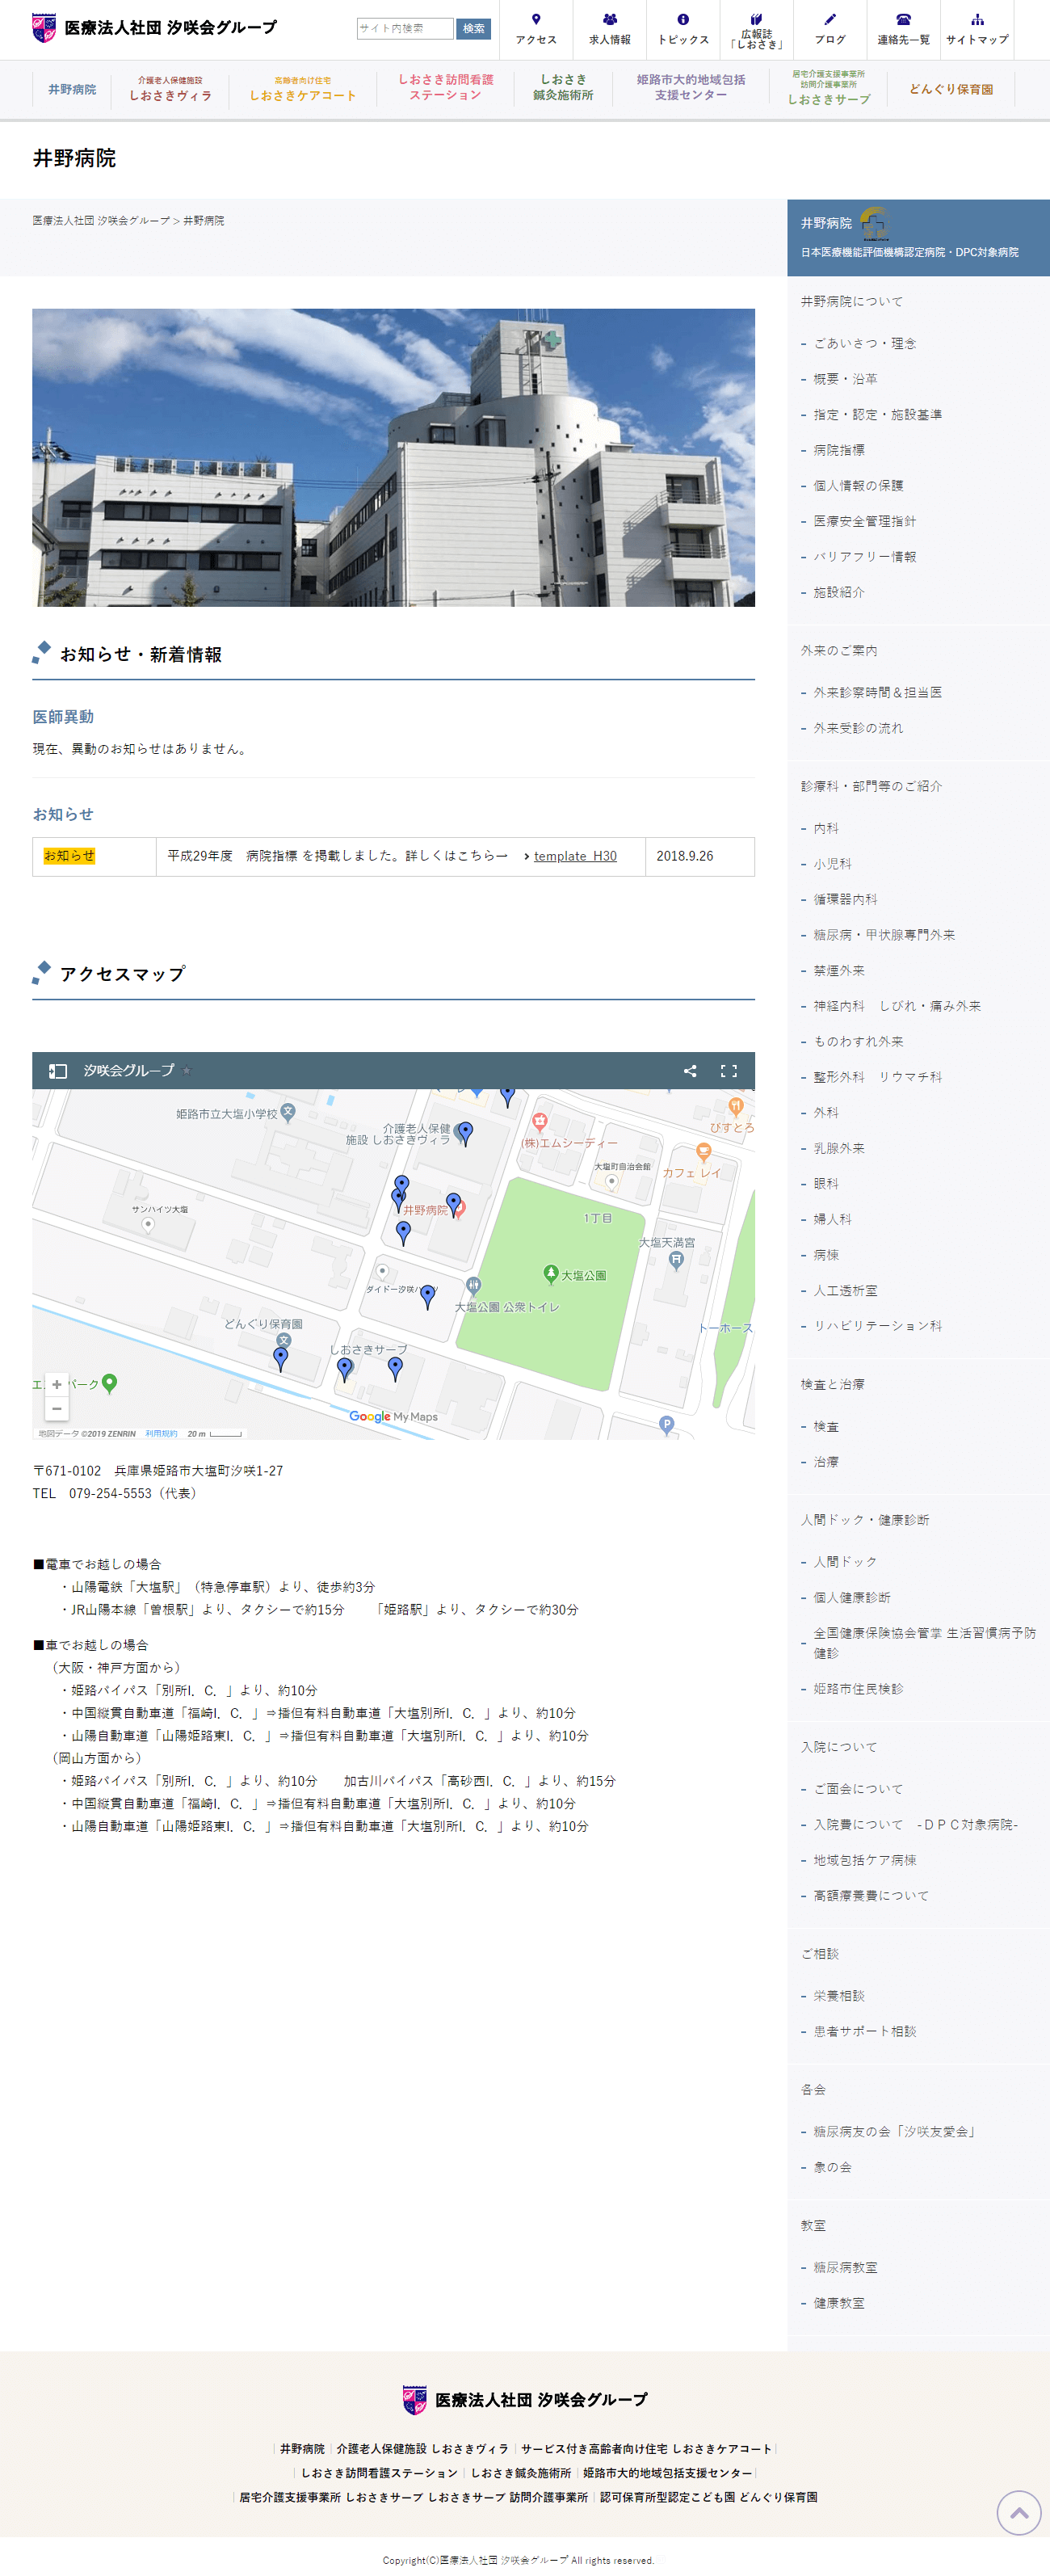Open the しおさき鍼灸施術所 tab

click(563, 88)
